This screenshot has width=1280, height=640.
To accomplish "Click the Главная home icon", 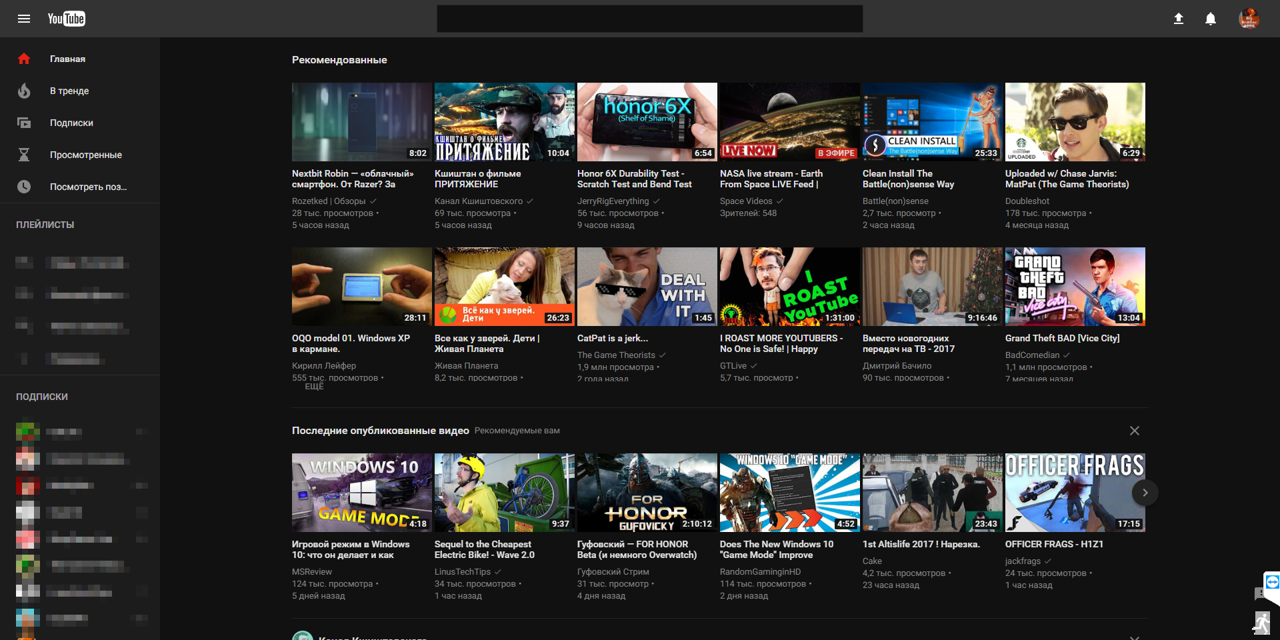I will [x=24, y=59].
